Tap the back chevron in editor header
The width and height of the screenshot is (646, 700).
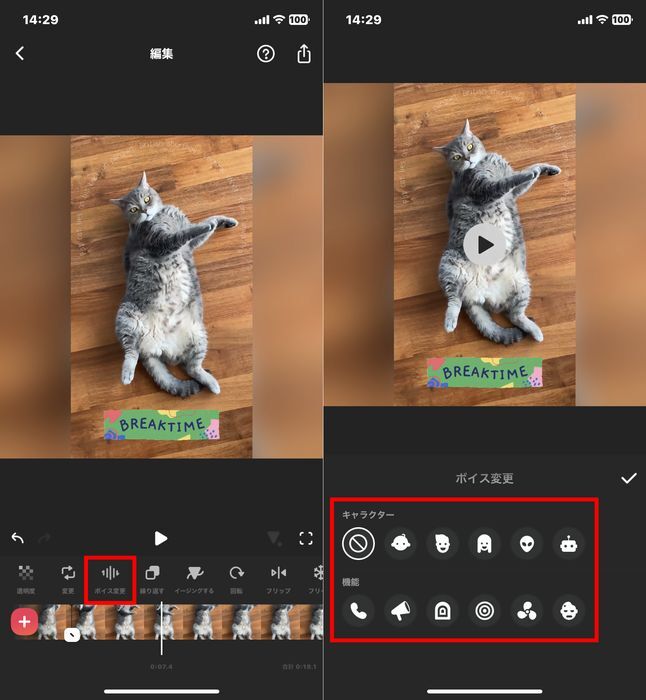tap(20, 54)
